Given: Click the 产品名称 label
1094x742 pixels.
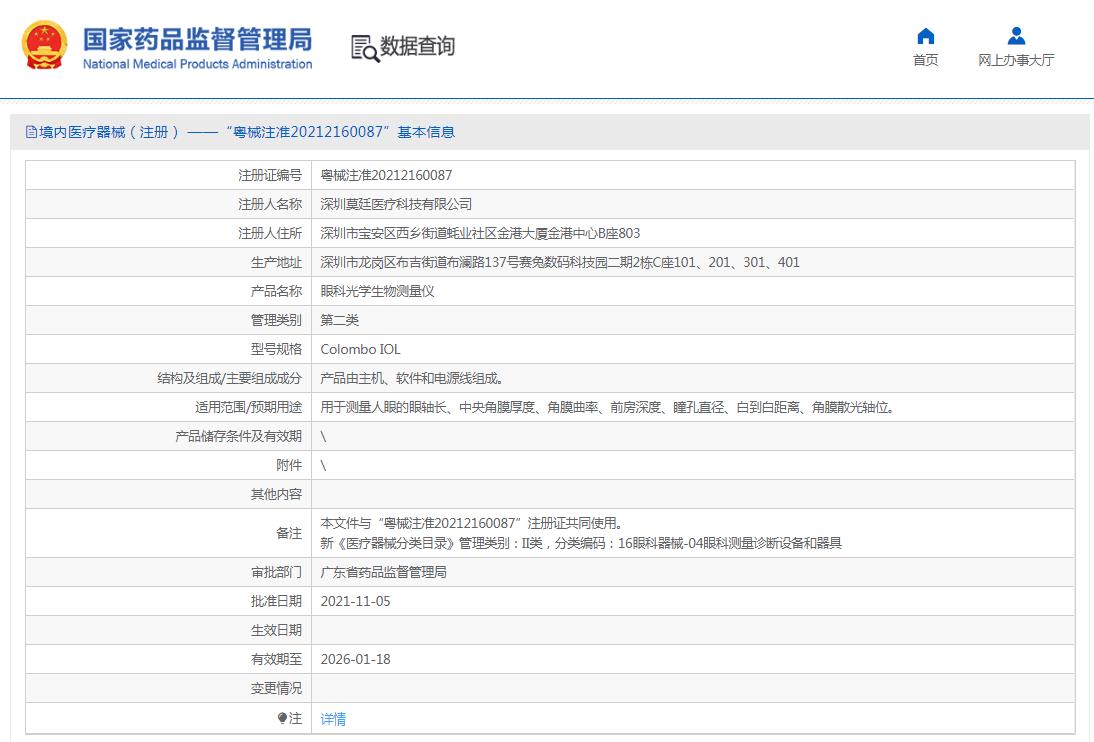Looking at the screenshot, I should (x=276, y=291).
